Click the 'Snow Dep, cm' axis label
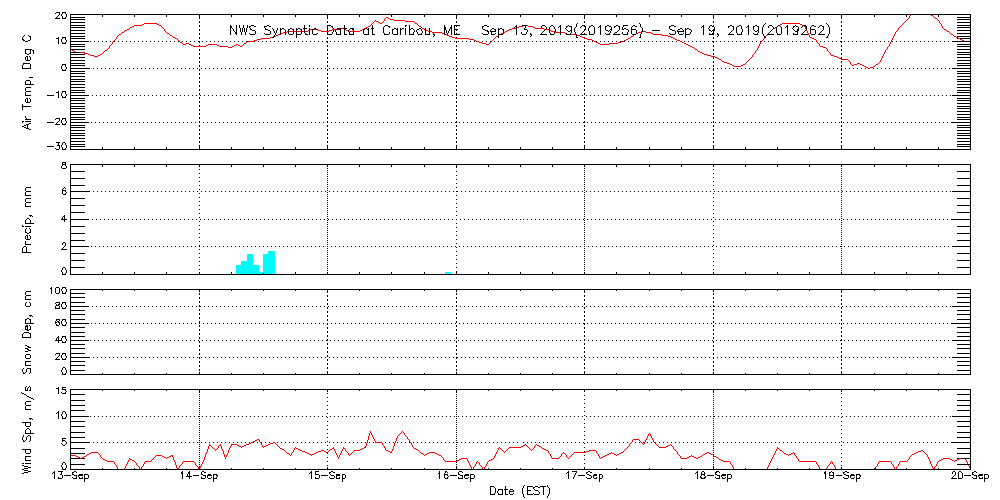 point(28,332)
